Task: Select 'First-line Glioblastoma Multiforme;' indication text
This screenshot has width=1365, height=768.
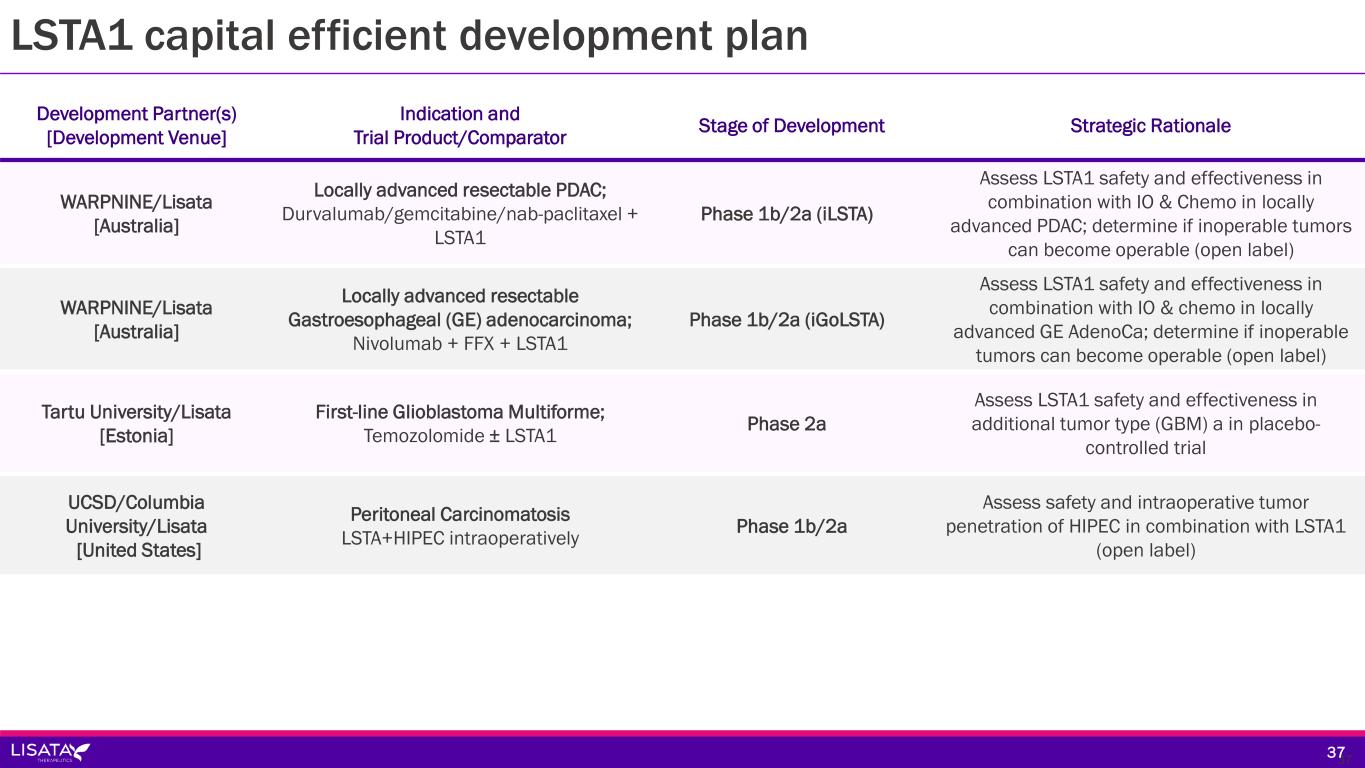Action: click(460, 412)
